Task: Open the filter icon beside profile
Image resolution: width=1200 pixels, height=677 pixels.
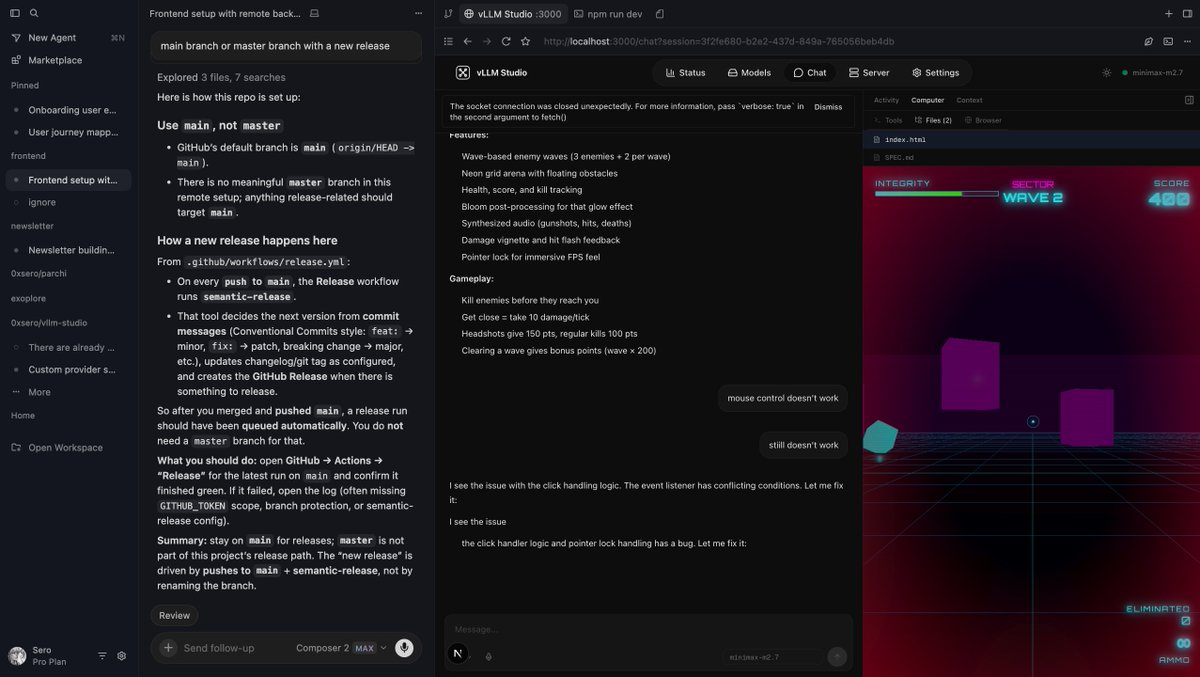Action: (102, 656)
